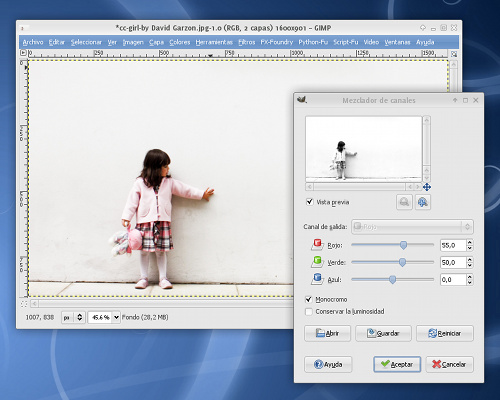Viewport: 500px width, 400px height.
Task: Click the Abrir button
Action: [x=327, y=333]
